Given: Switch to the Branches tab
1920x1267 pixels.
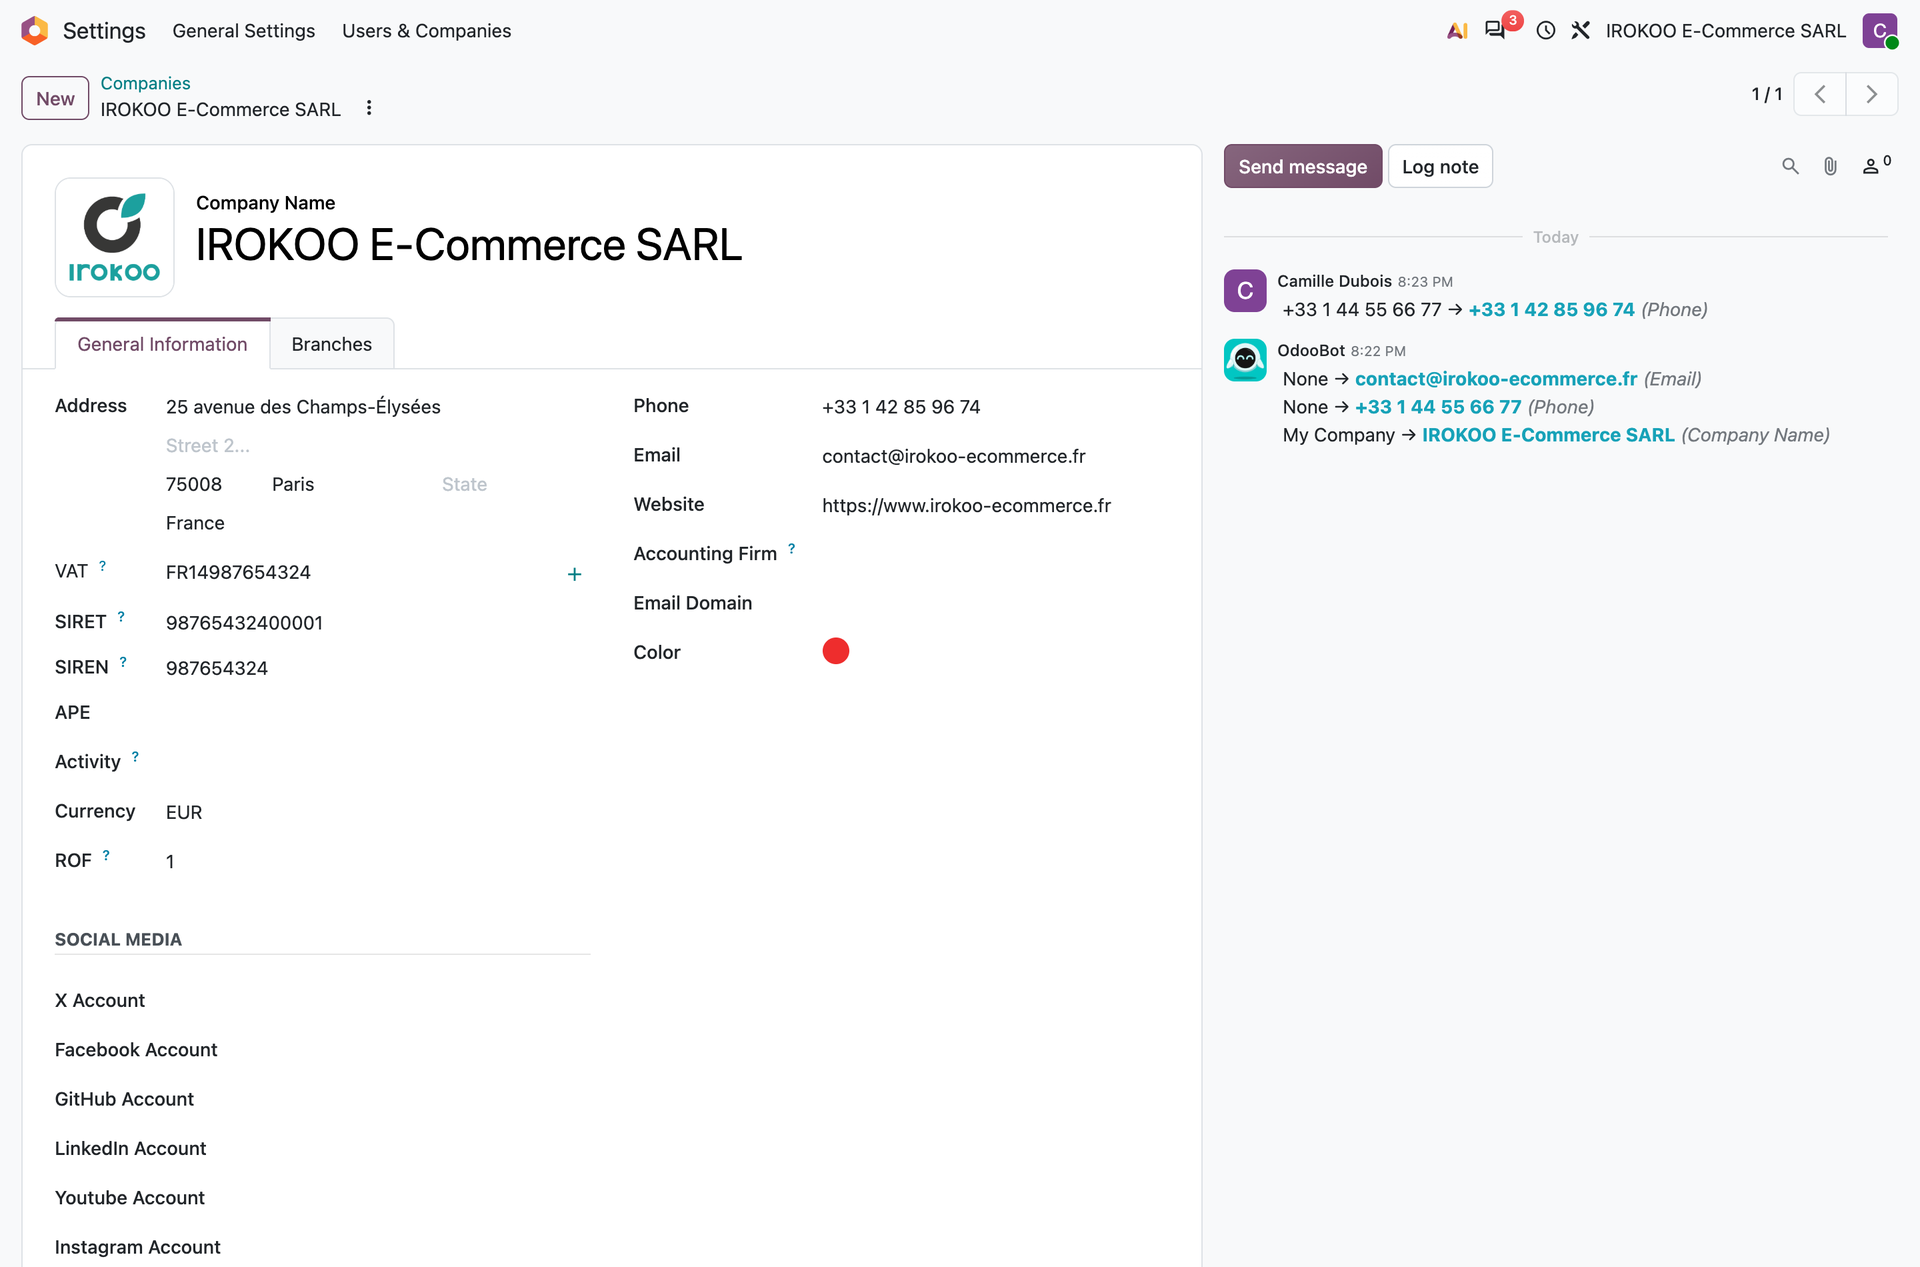Looking at the screenshot, I should pyautogui.click(x=332, y=344).
